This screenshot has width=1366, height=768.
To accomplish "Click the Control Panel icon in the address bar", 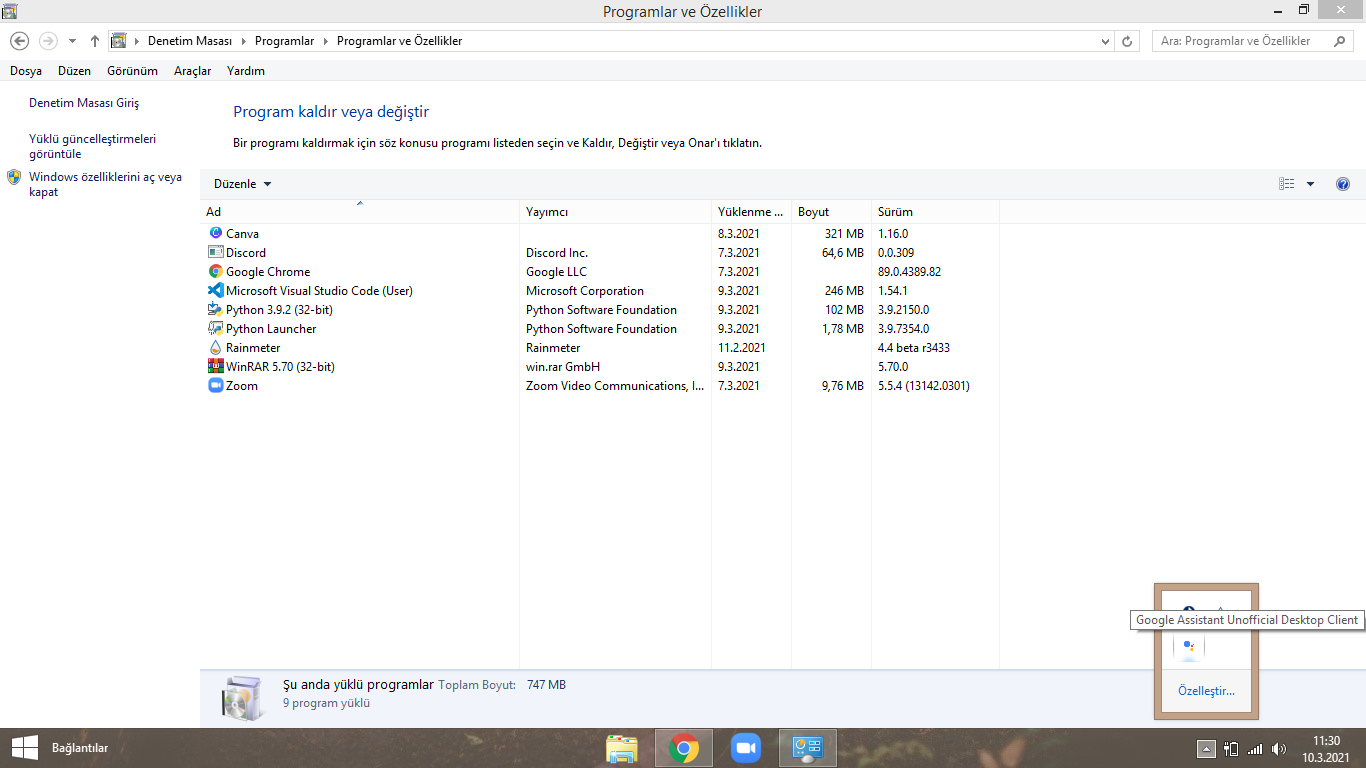I will [119, 41].
